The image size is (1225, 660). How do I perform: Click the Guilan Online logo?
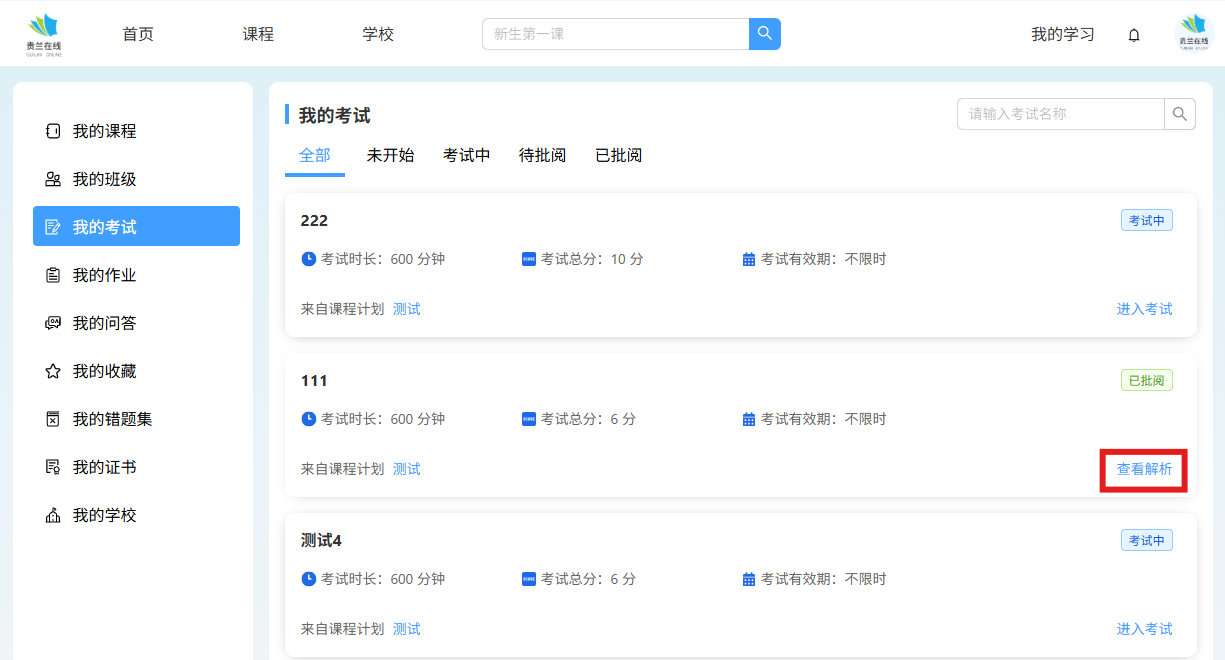pyautogui.click(x=44, y=34)
